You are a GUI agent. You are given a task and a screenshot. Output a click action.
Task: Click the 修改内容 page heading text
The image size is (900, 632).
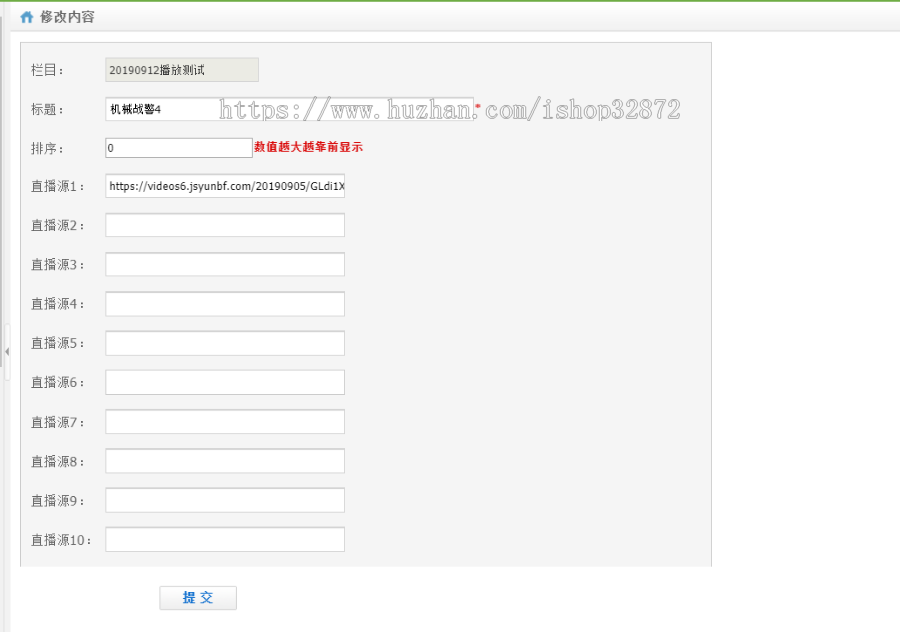[x=67, y=17]
